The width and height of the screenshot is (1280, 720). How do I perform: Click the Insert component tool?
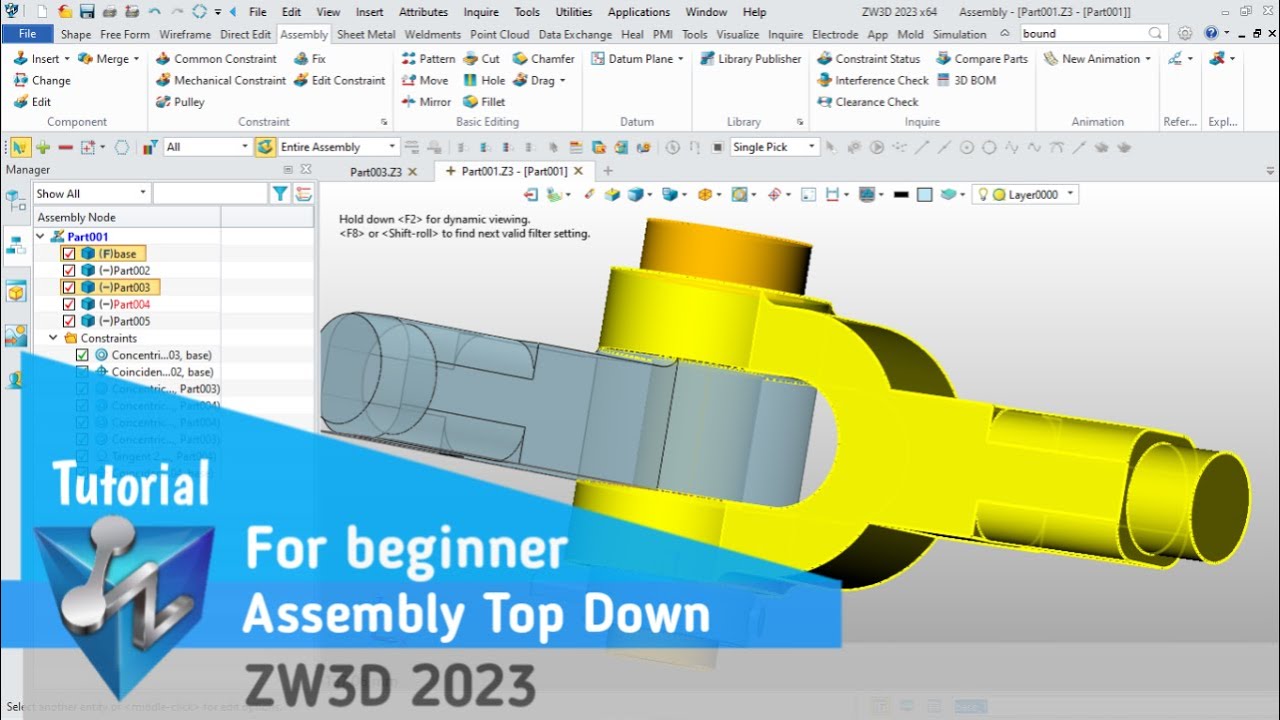[36, 59]
